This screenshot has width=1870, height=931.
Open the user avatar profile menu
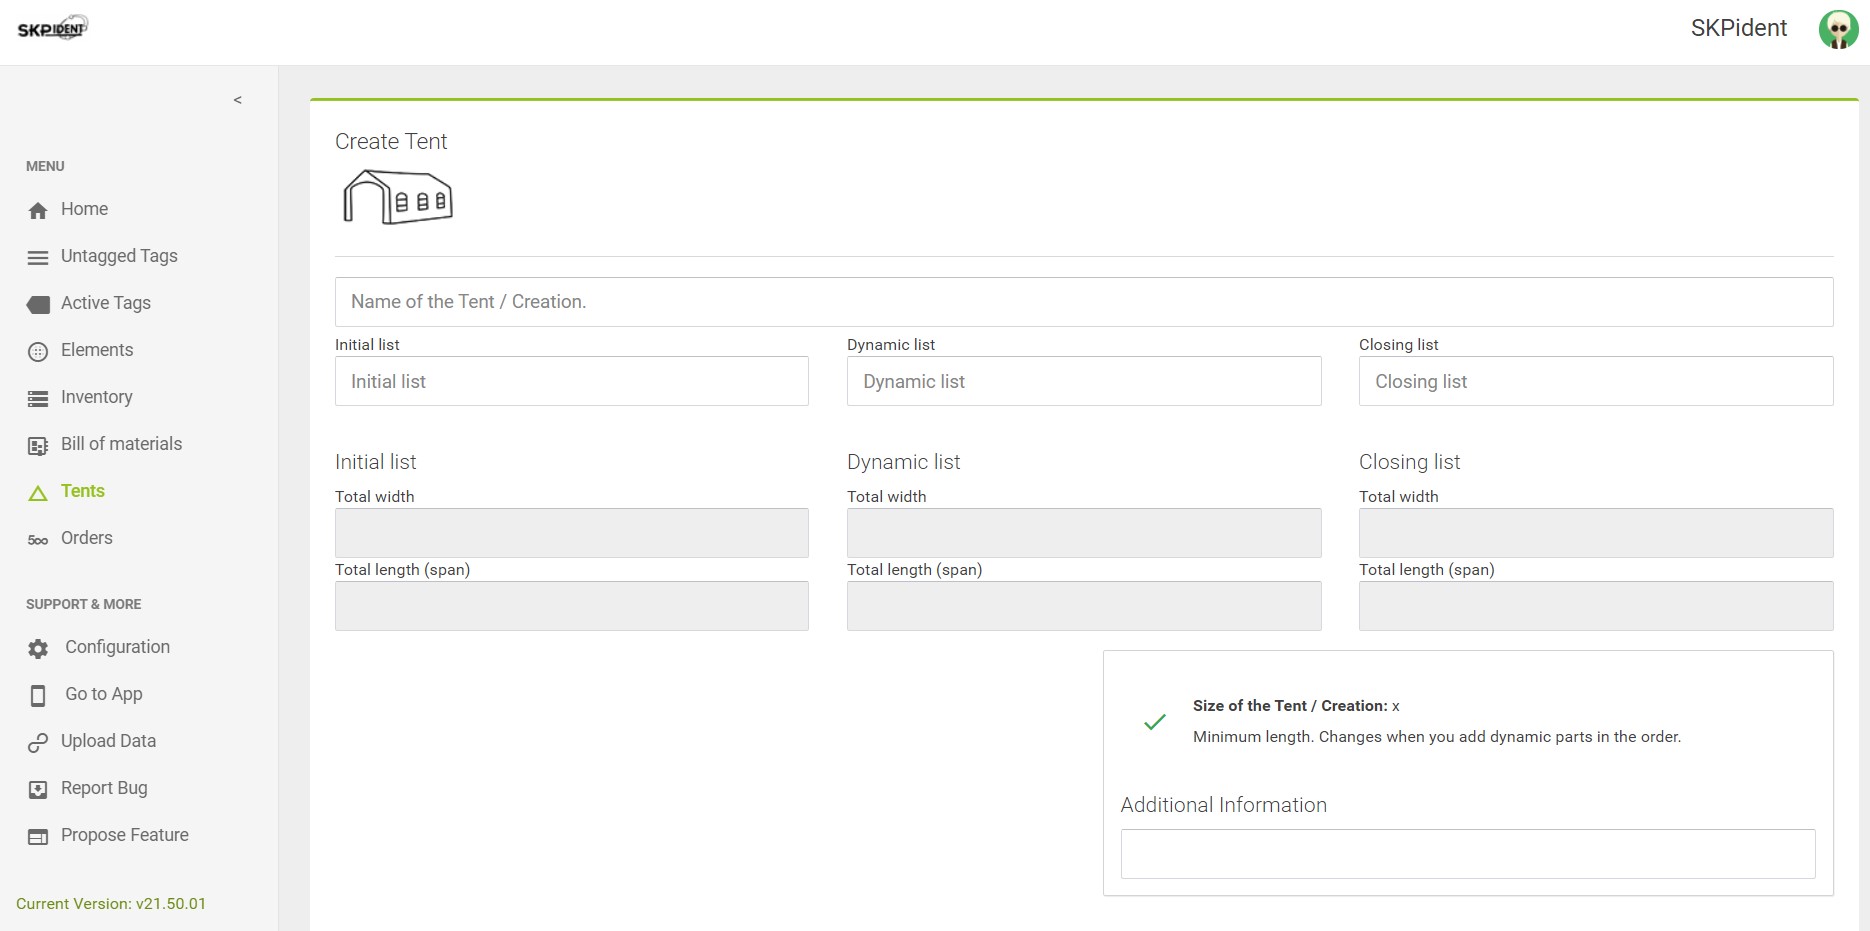[x=1838, y=29]
